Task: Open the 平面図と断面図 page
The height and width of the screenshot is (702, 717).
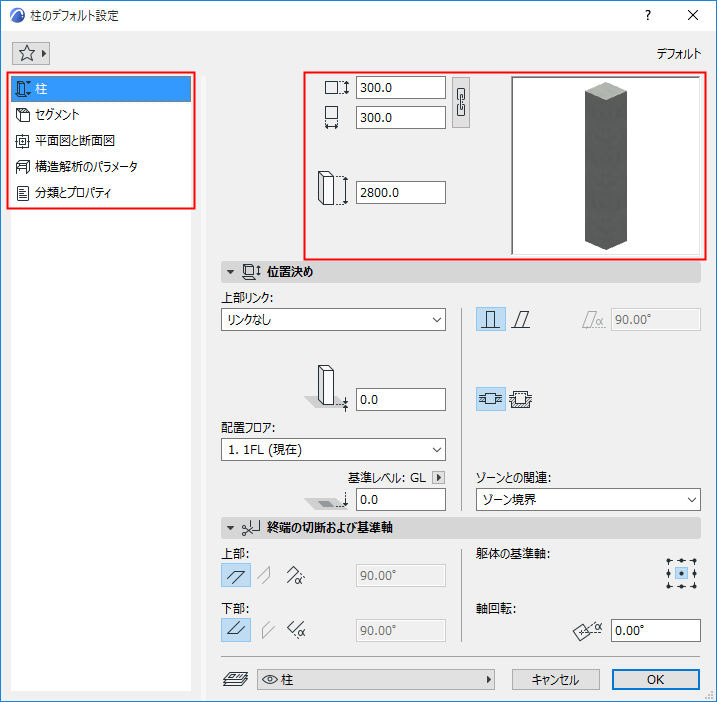Action: [x=101, y=141]
